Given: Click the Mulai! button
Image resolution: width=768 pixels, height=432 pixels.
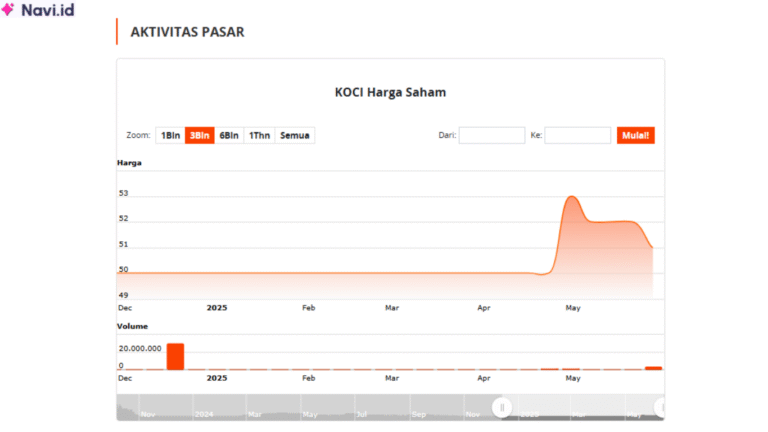Looking at the screenshot, I should pos(636,136).
